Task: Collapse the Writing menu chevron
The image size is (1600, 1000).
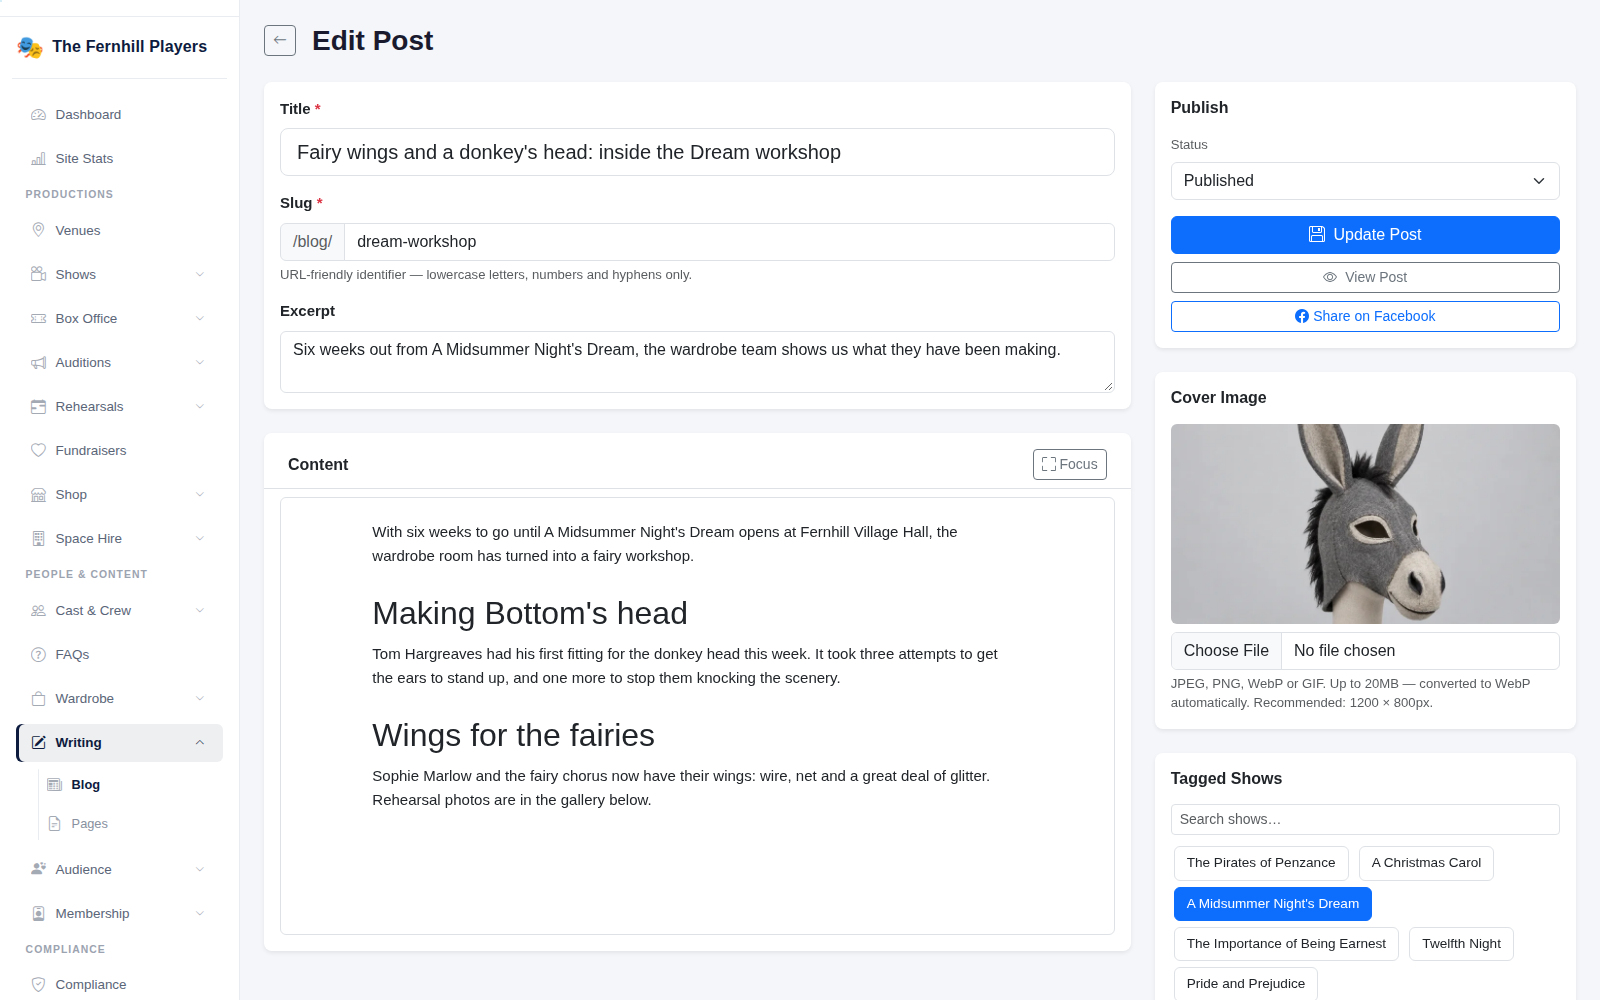Action: pyautogui.click(x=200, y=743)
